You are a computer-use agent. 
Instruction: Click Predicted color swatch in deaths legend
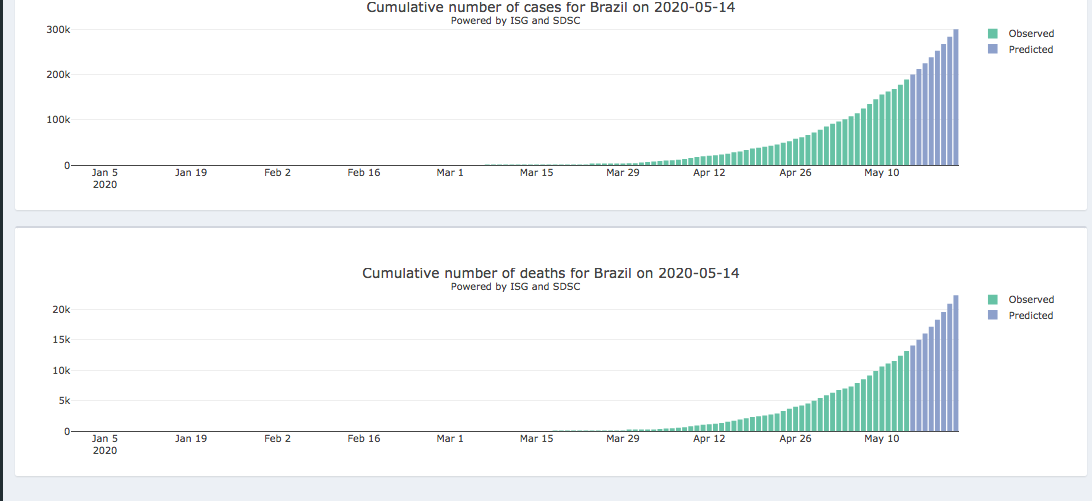click(x=992, y=315)
